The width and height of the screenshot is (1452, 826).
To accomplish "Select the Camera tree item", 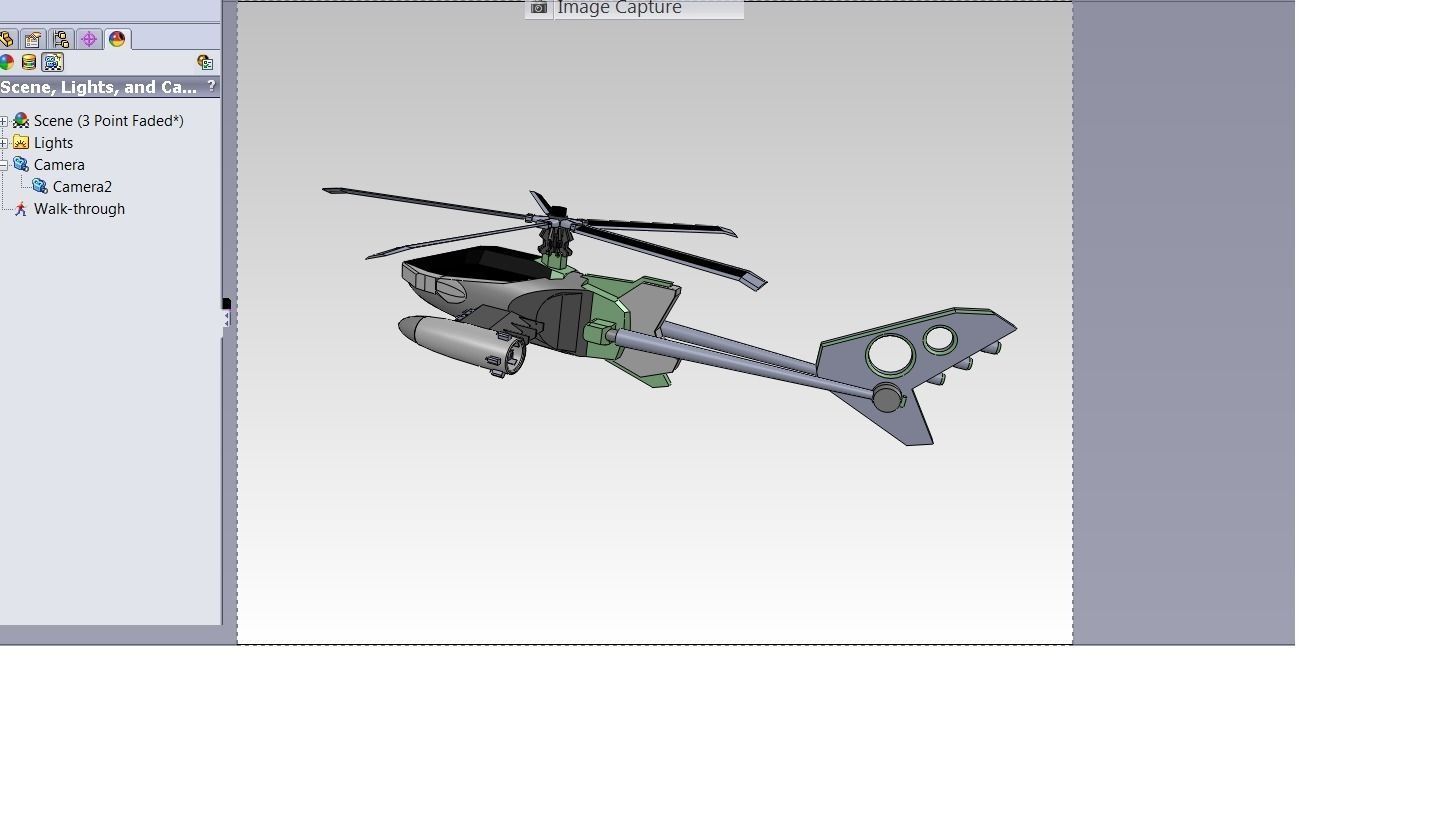I will click(59, 165).
